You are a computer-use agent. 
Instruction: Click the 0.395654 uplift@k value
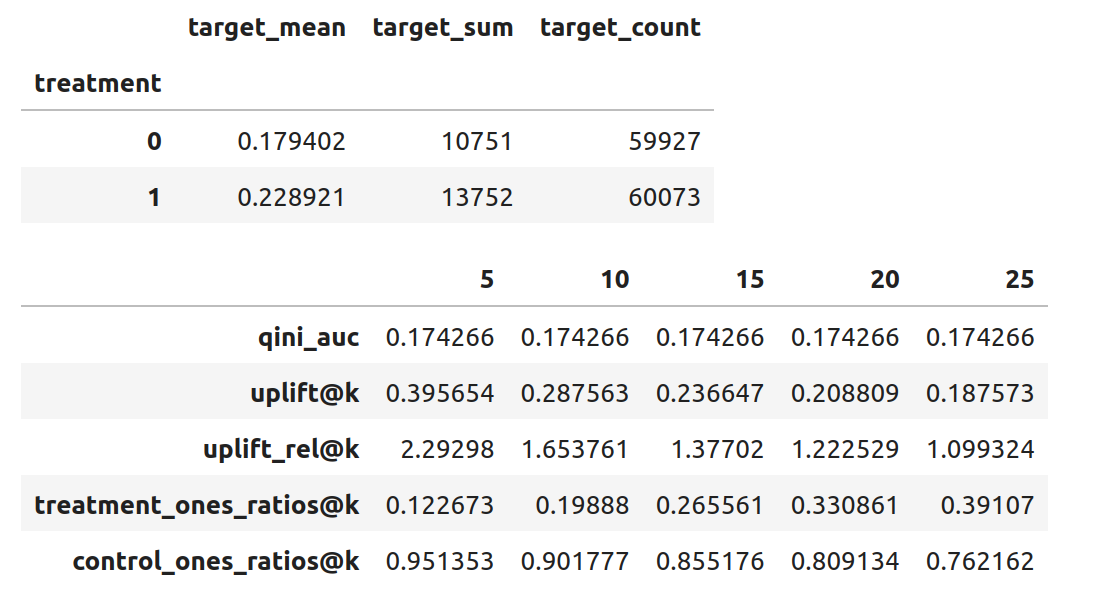[x=440, y=394]
